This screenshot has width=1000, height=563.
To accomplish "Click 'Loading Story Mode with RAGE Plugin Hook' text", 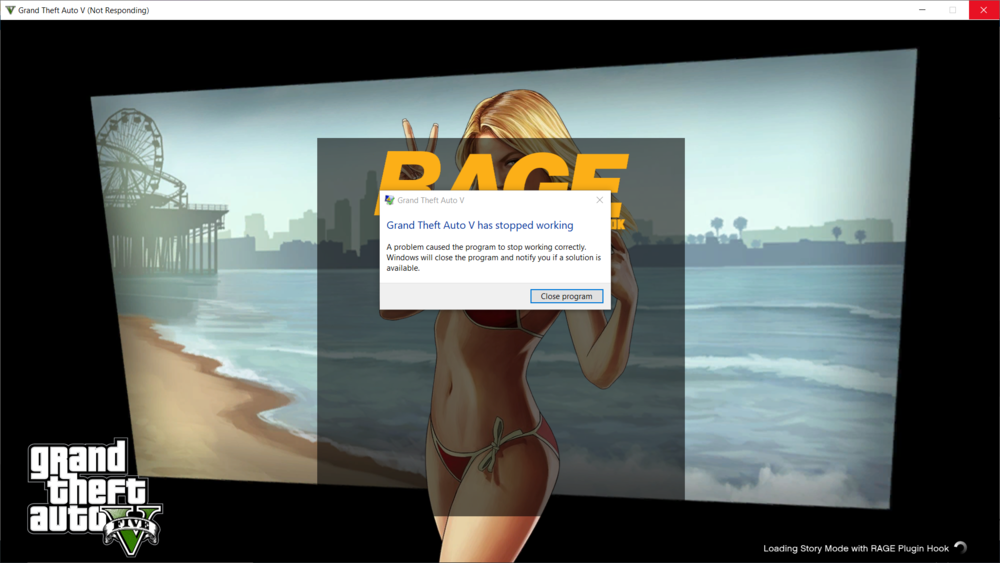I will tap(856, 548).
